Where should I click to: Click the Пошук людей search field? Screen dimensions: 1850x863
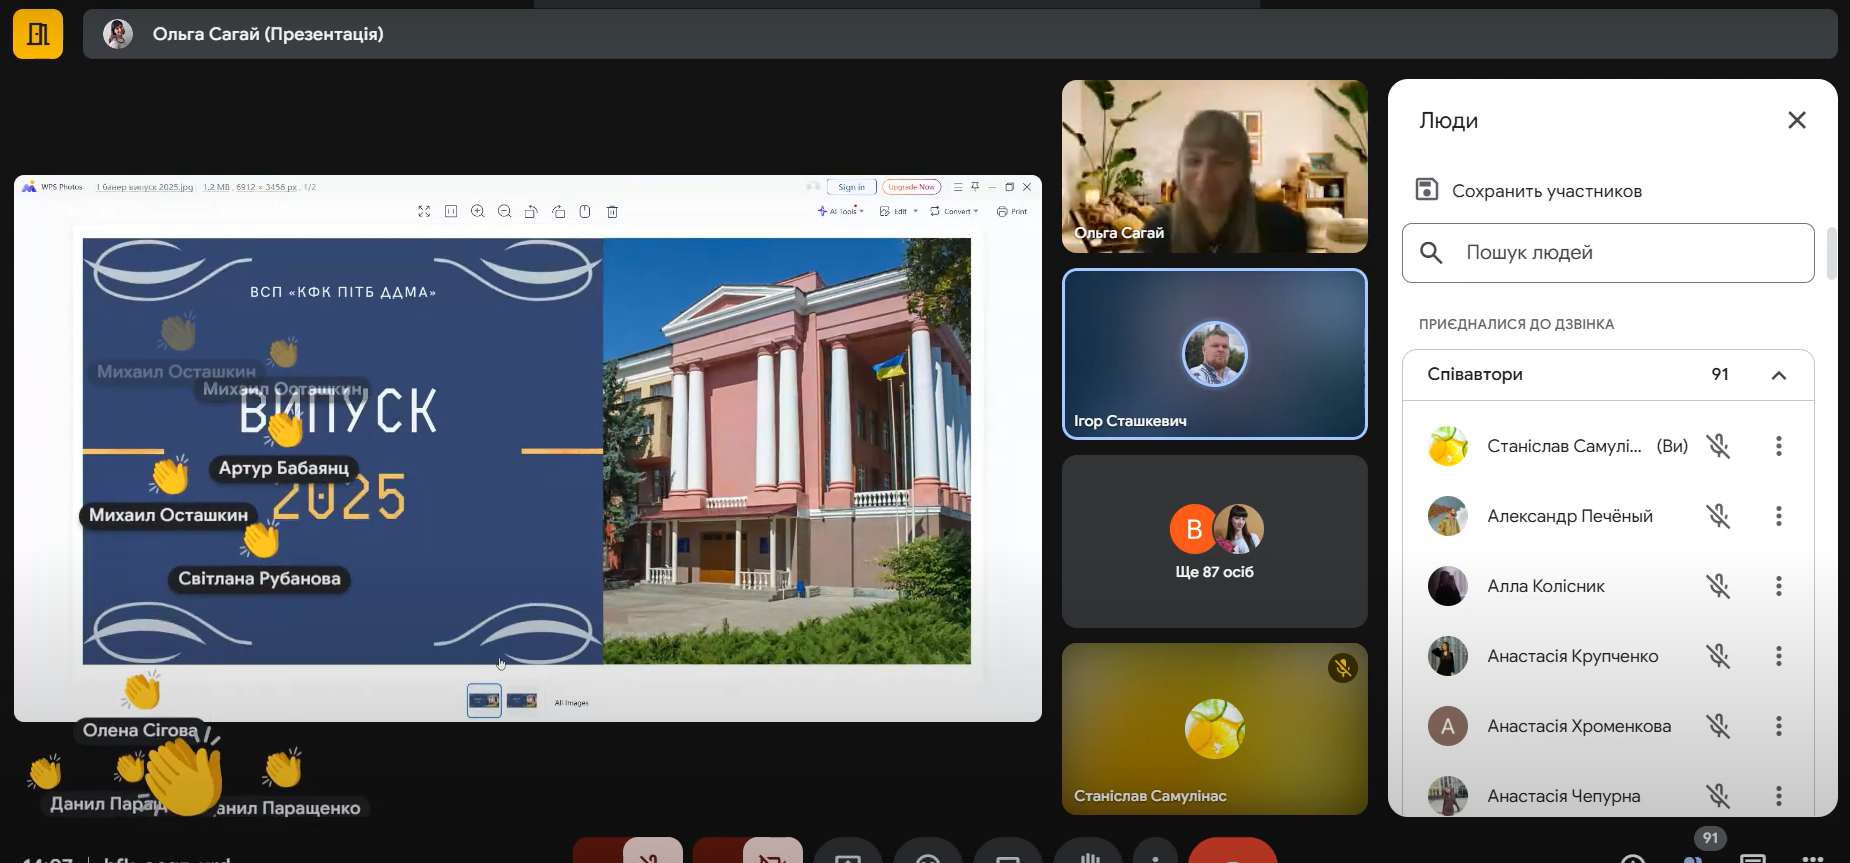(x=1608, y=253)
